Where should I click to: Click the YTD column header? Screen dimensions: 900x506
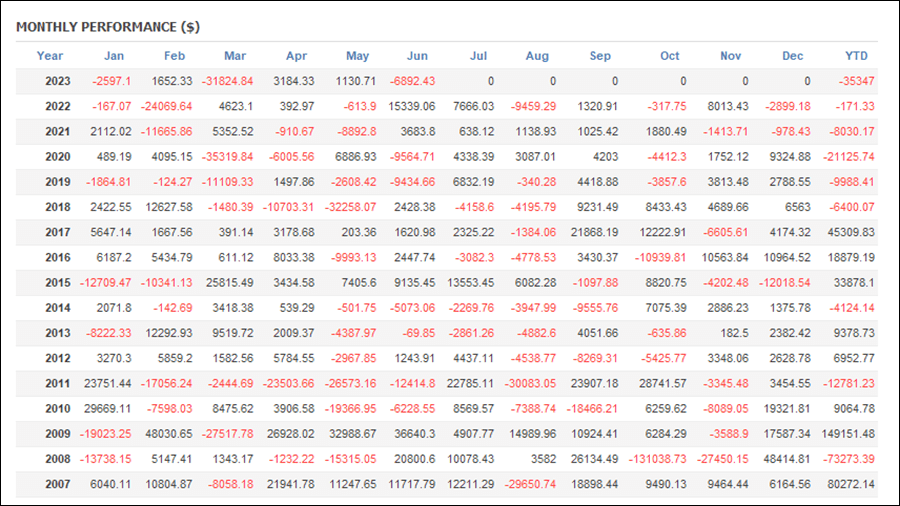856,56
